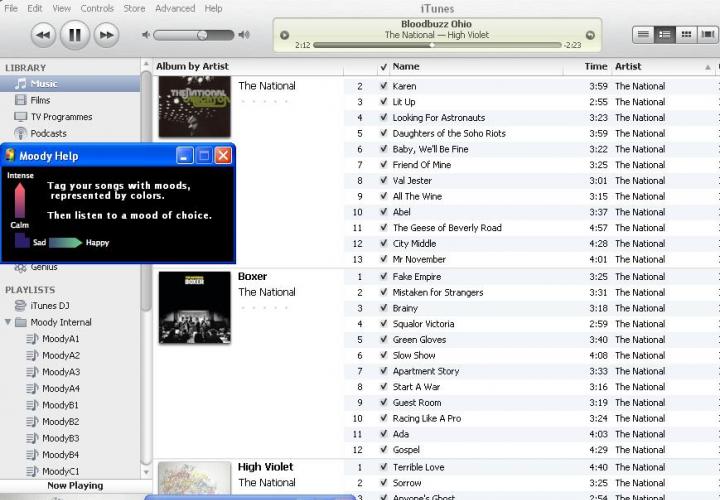Uncheck the Fake Empire checkbox

[x=383, y=276]
